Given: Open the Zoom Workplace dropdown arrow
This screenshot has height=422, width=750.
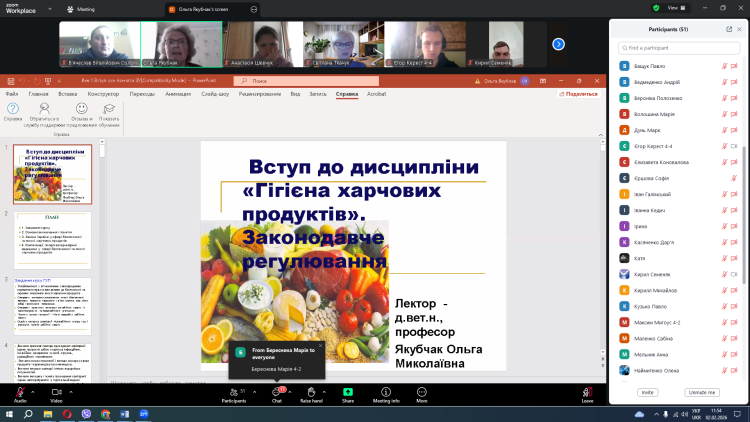Looking at the screenshot, I should coord(50,9).
